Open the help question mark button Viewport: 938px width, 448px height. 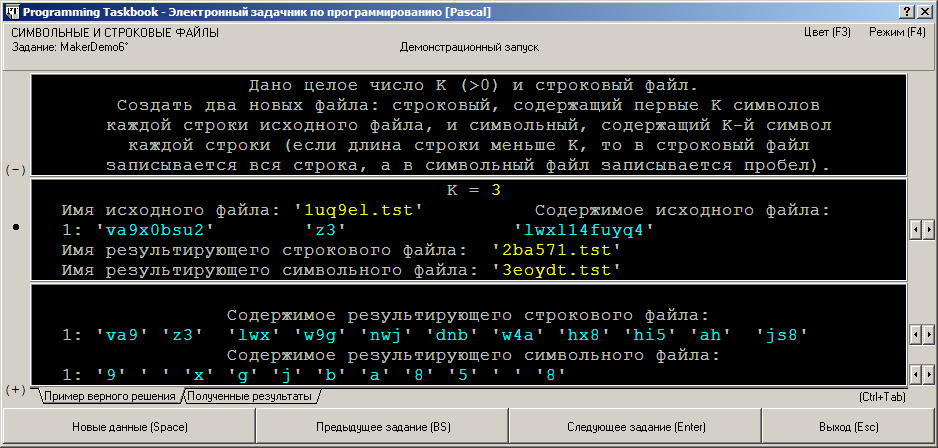click(906, 12)
